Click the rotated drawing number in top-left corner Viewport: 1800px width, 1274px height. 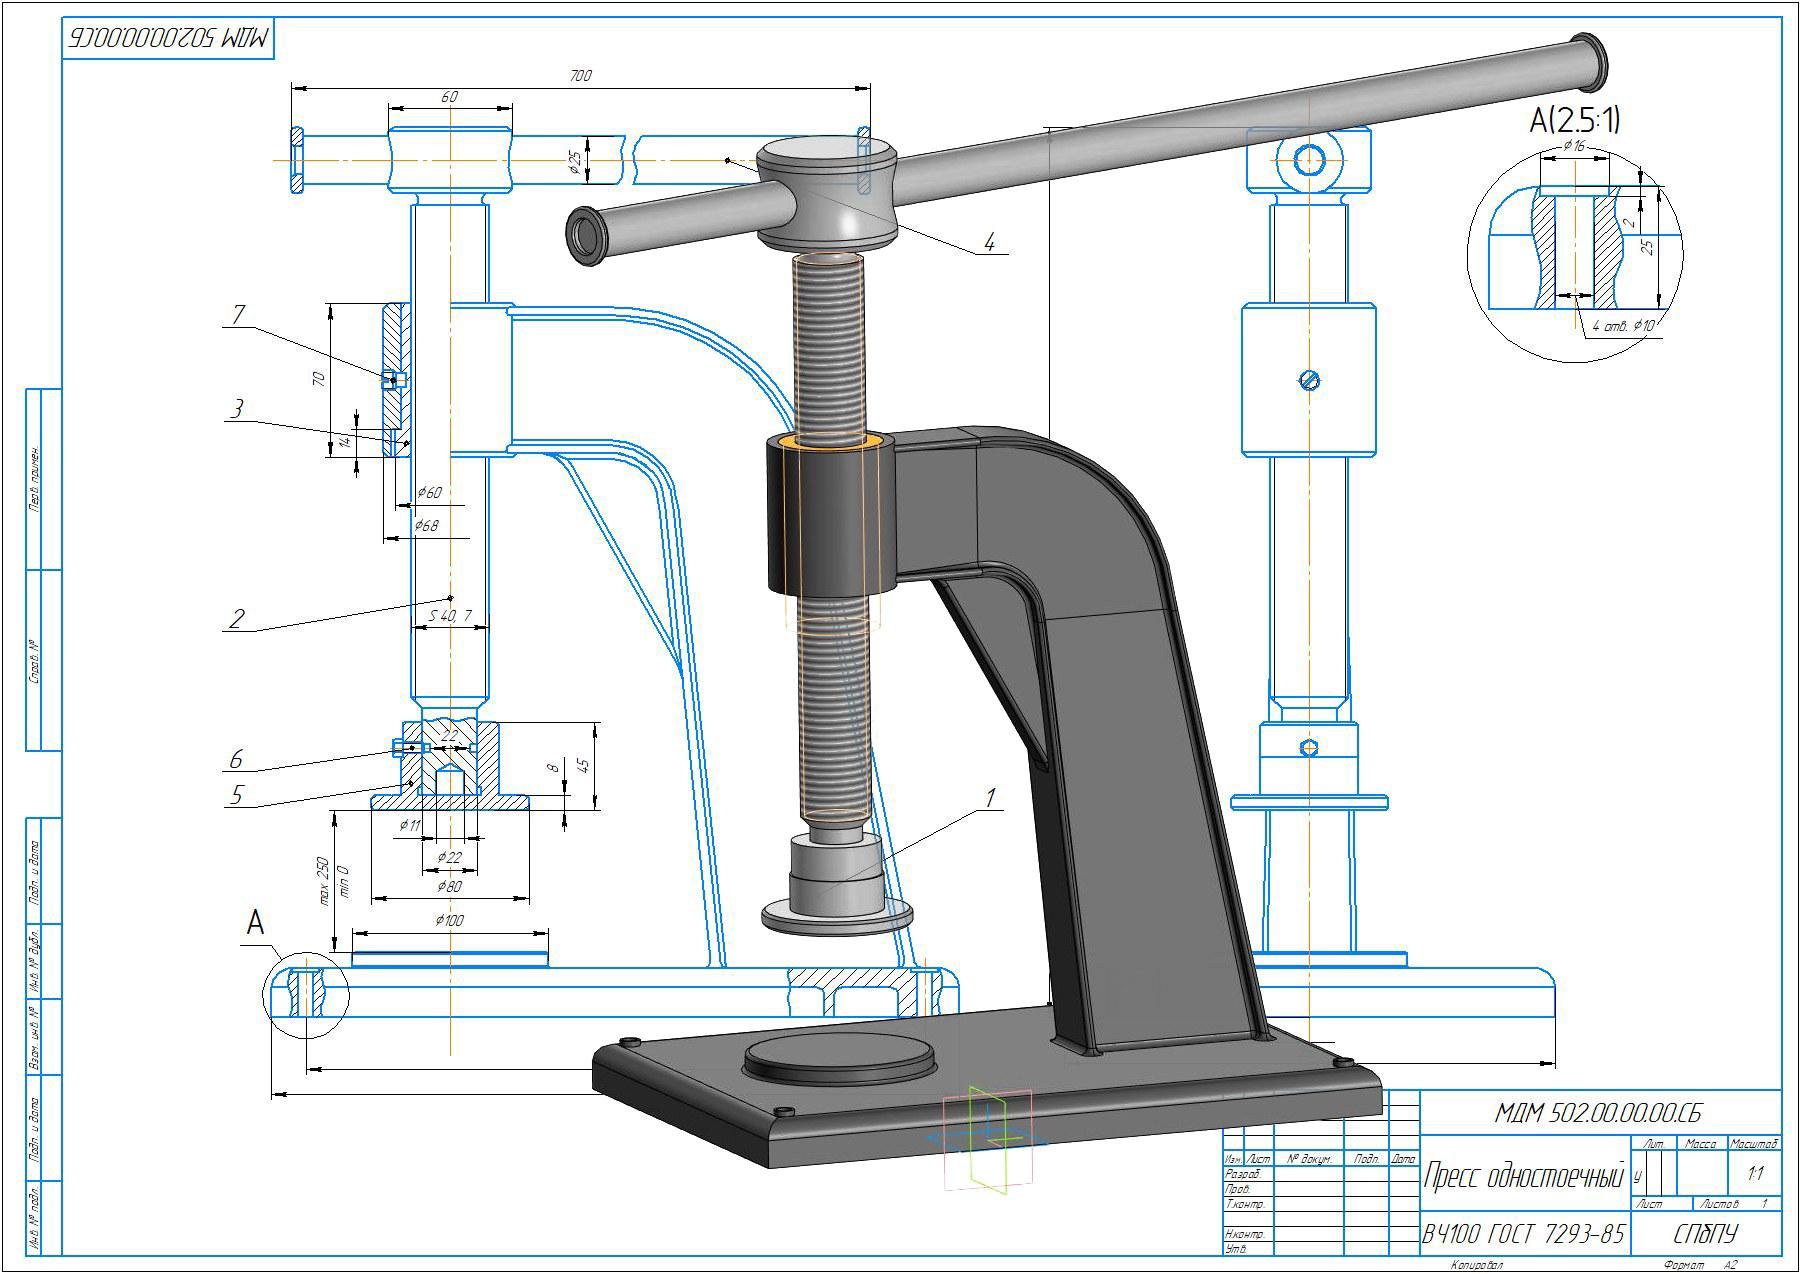[168, 38]
